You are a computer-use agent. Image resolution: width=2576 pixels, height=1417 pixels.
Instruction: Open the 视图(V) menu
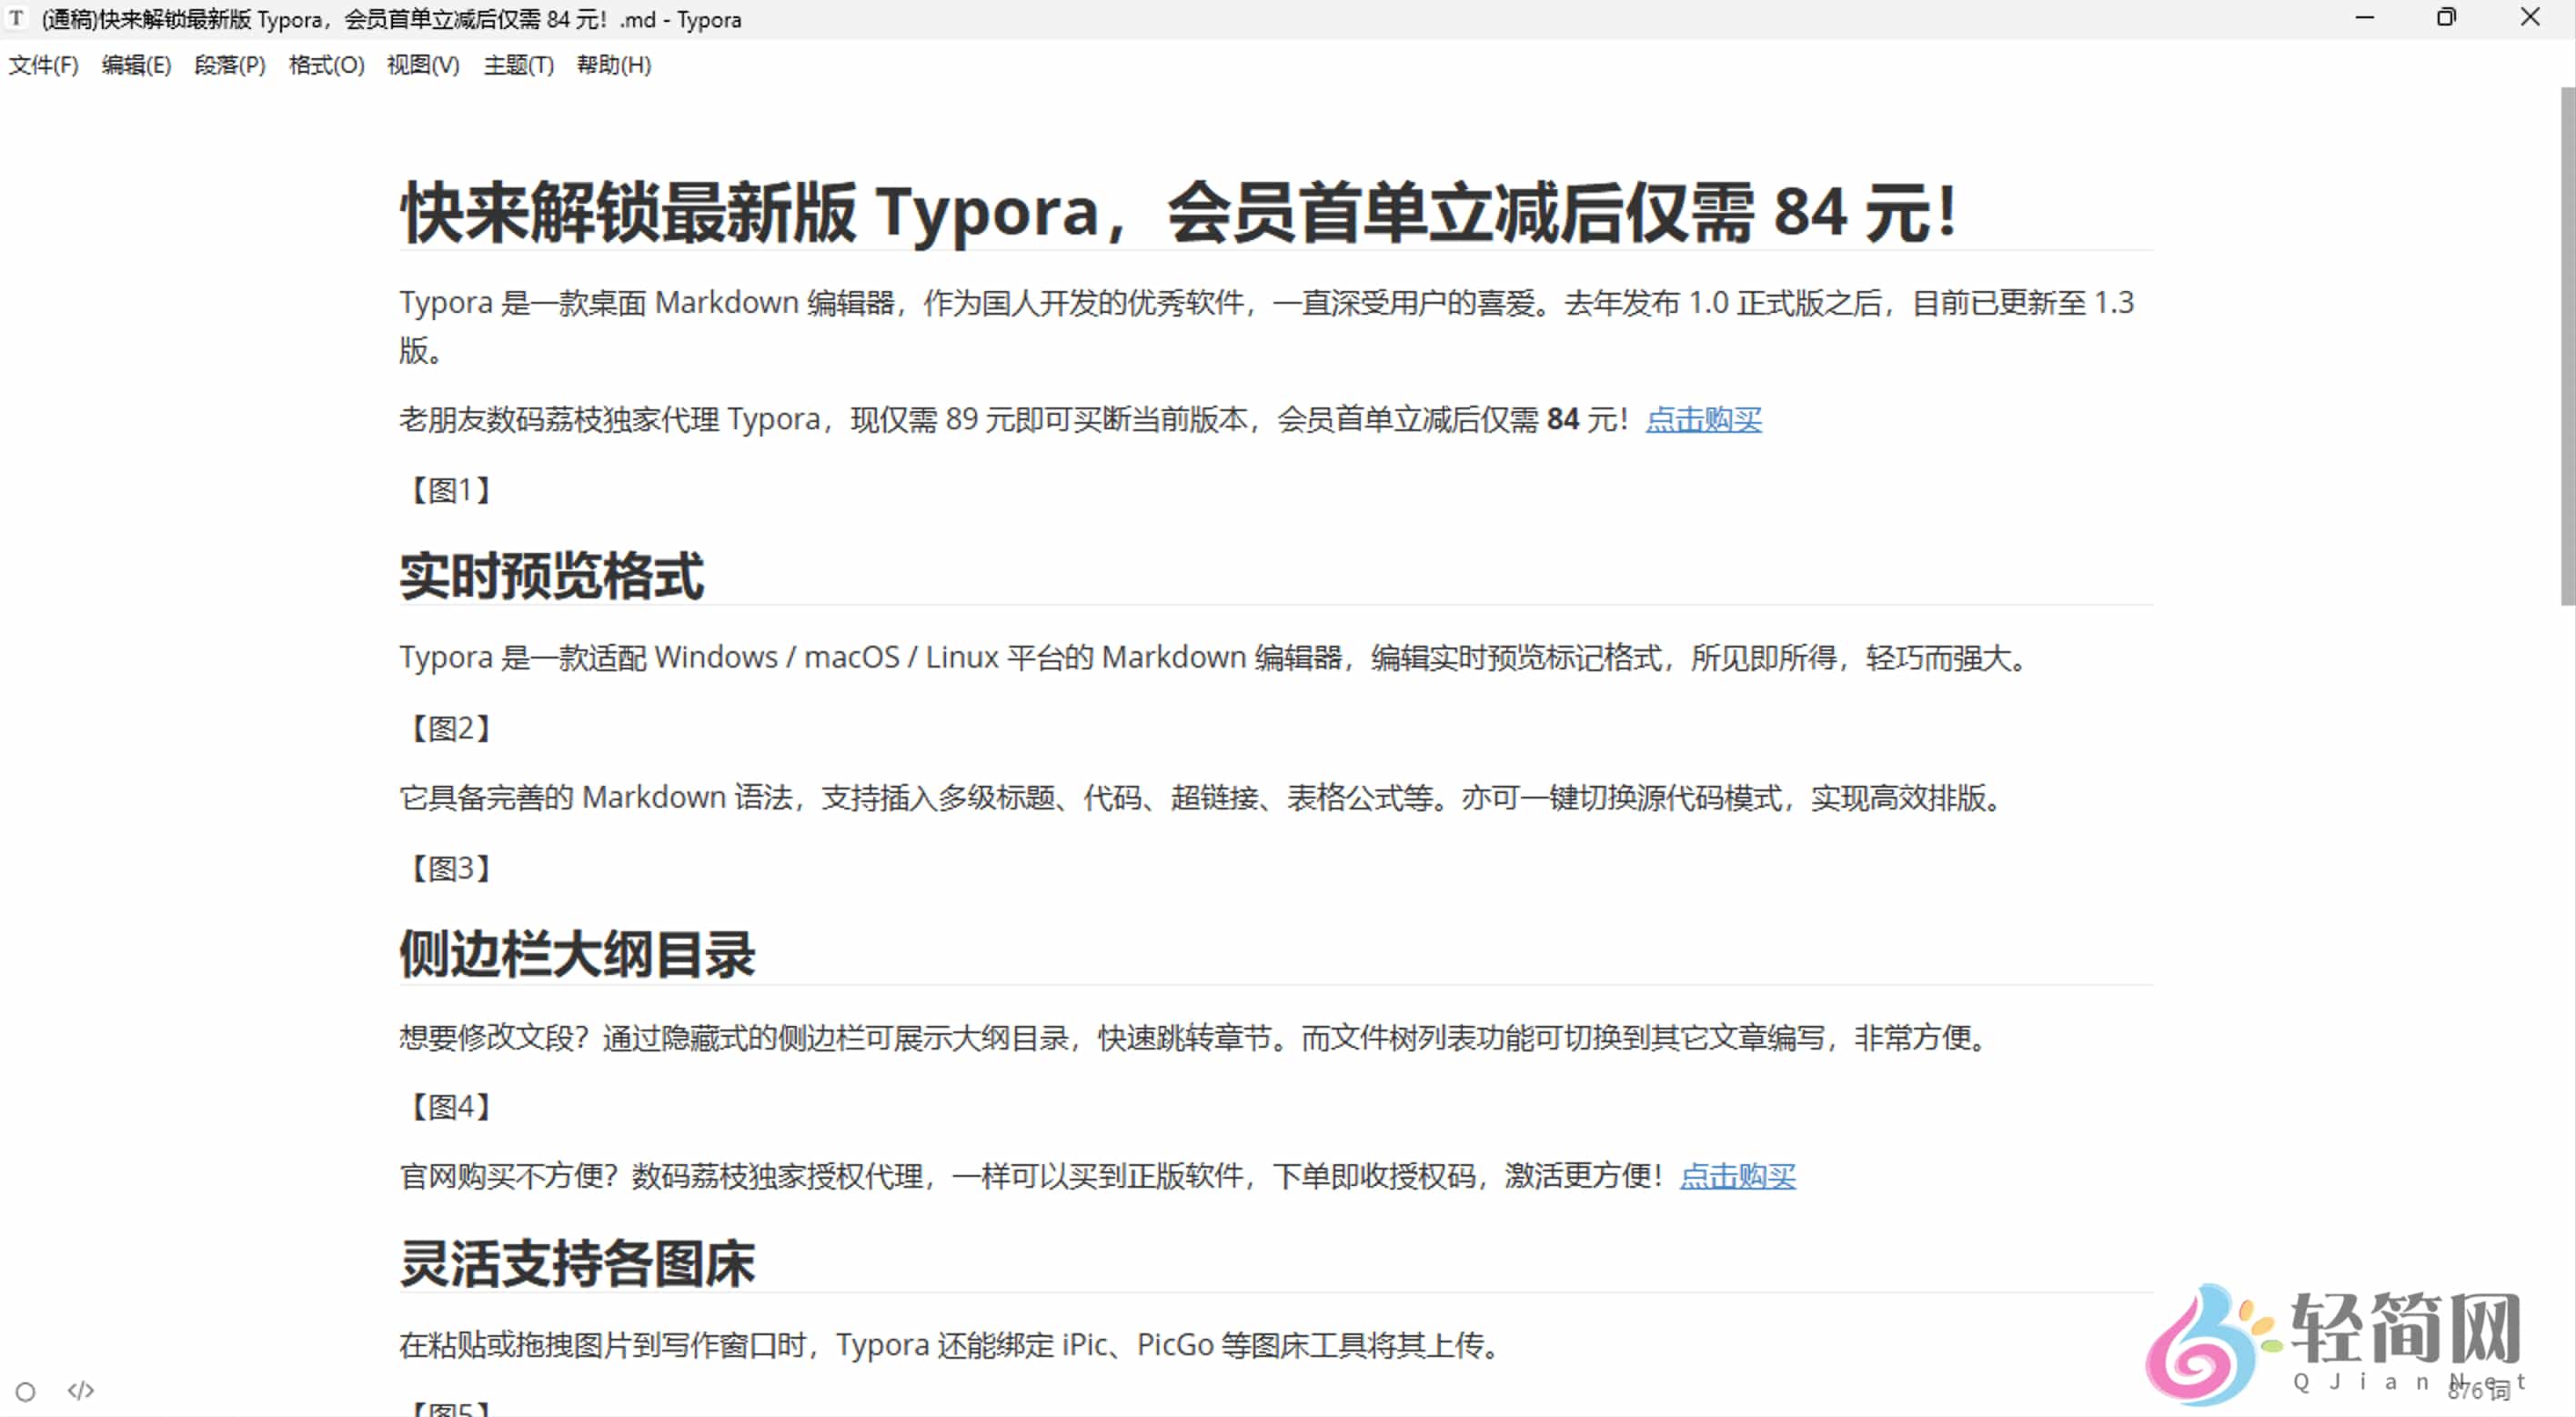tap(422, 65)
